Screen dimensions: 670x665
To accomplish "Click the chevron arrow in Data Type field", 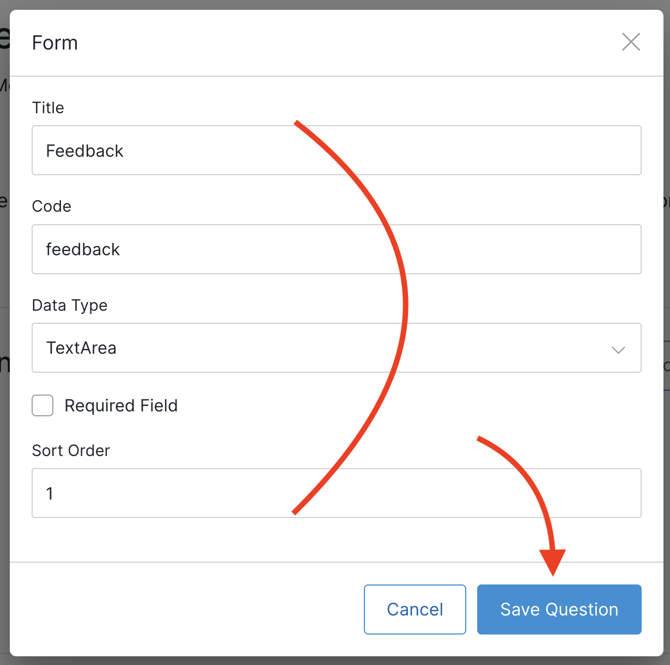I will pyautogui.click(x=618, y=349).
